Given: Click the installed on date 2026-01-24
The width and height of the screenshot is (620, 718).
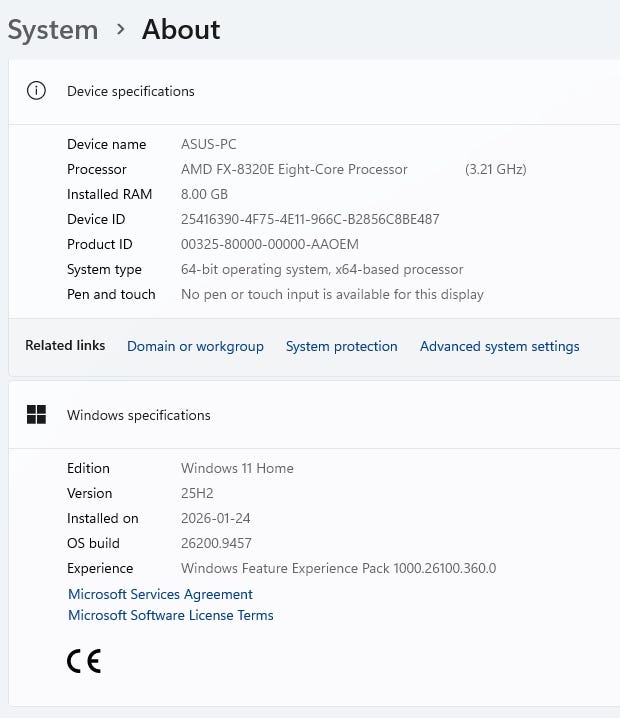Looking at the screenshot, I should (x=216, y=518).
